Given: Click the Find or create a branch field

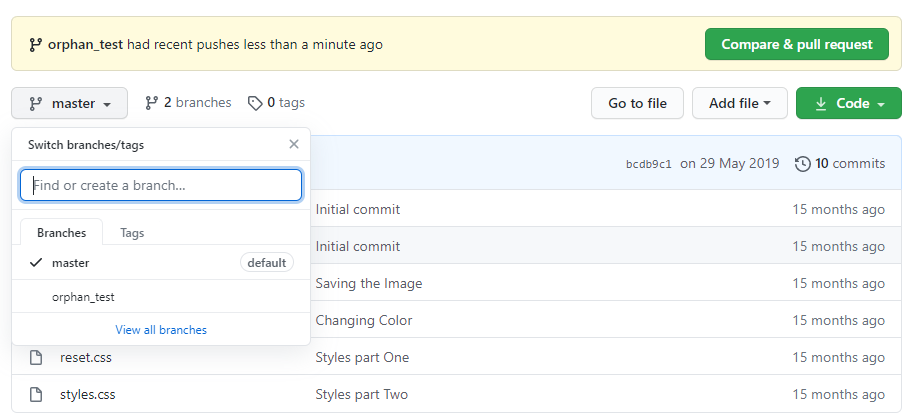Looking at the screenshot, I should [x=161, y=185].
